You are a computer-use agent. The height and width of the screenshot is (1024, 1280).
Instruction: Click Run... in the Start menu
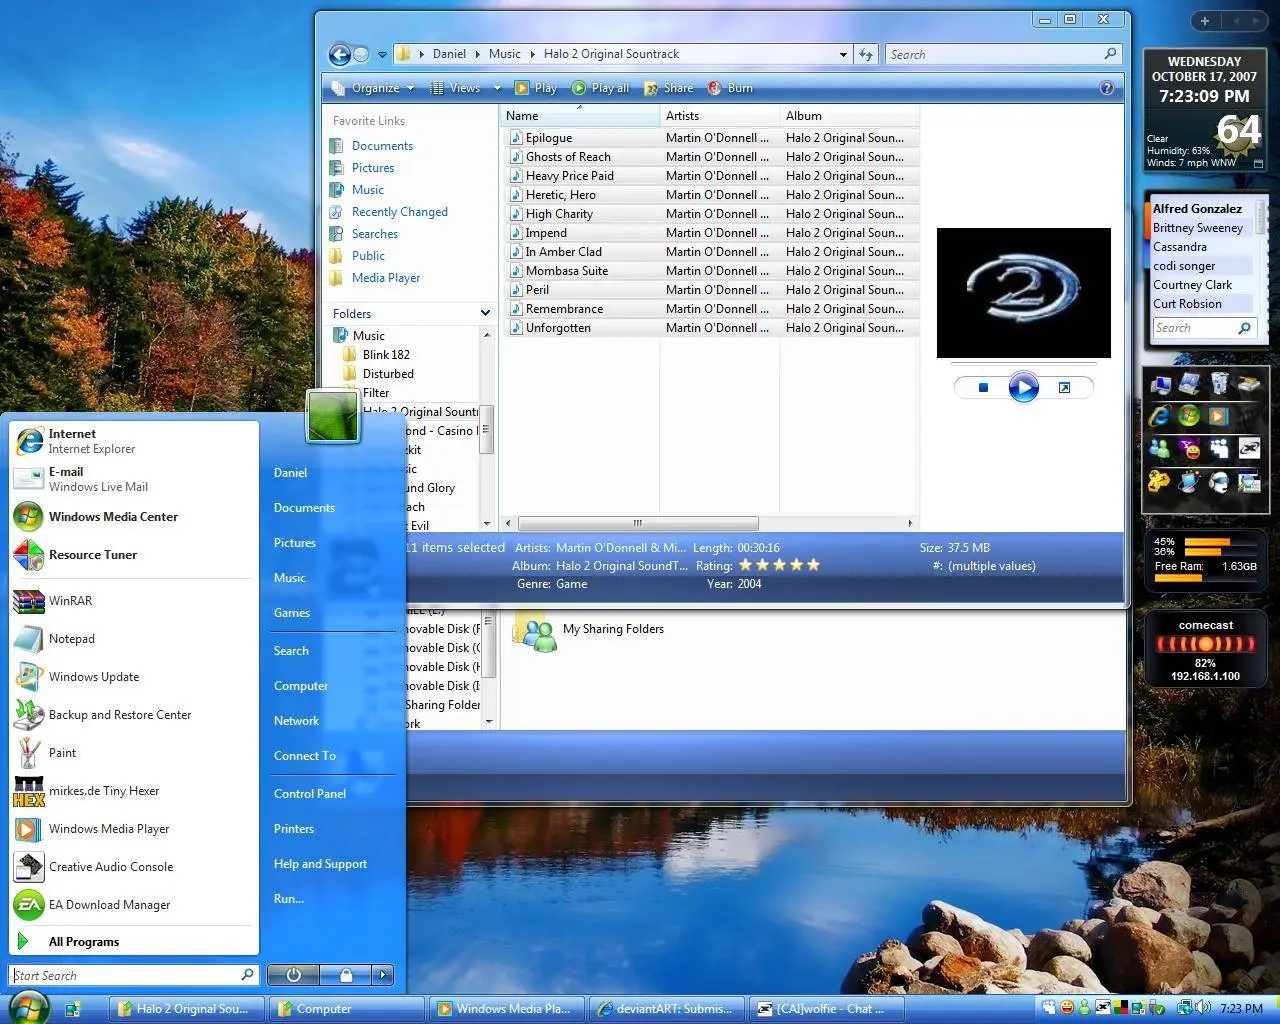[289, 899]
